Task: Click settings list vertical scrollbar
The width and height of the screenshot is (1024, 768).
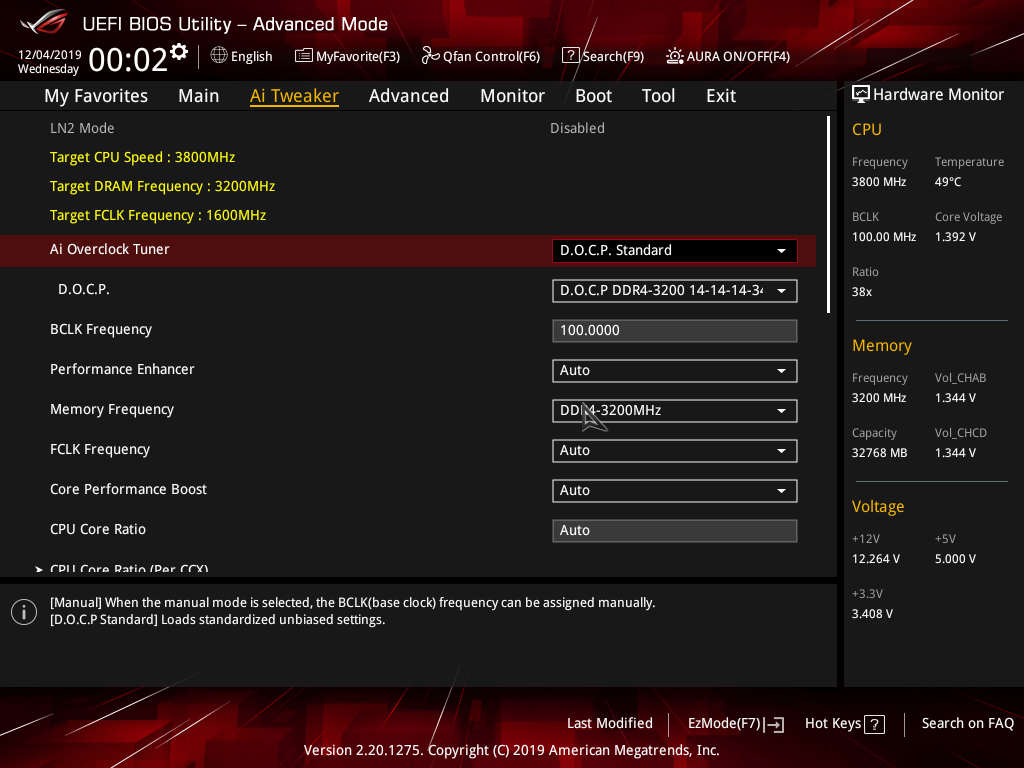Action: coord(828,215)
